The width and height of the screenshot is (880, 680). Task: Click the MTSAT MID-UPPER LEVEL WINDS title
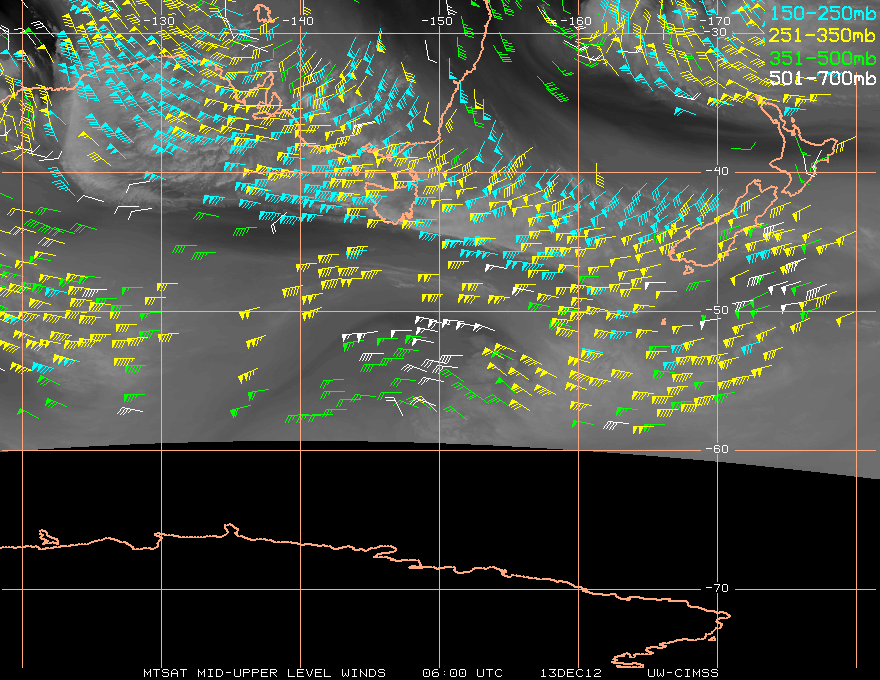[x=264, y=672]
